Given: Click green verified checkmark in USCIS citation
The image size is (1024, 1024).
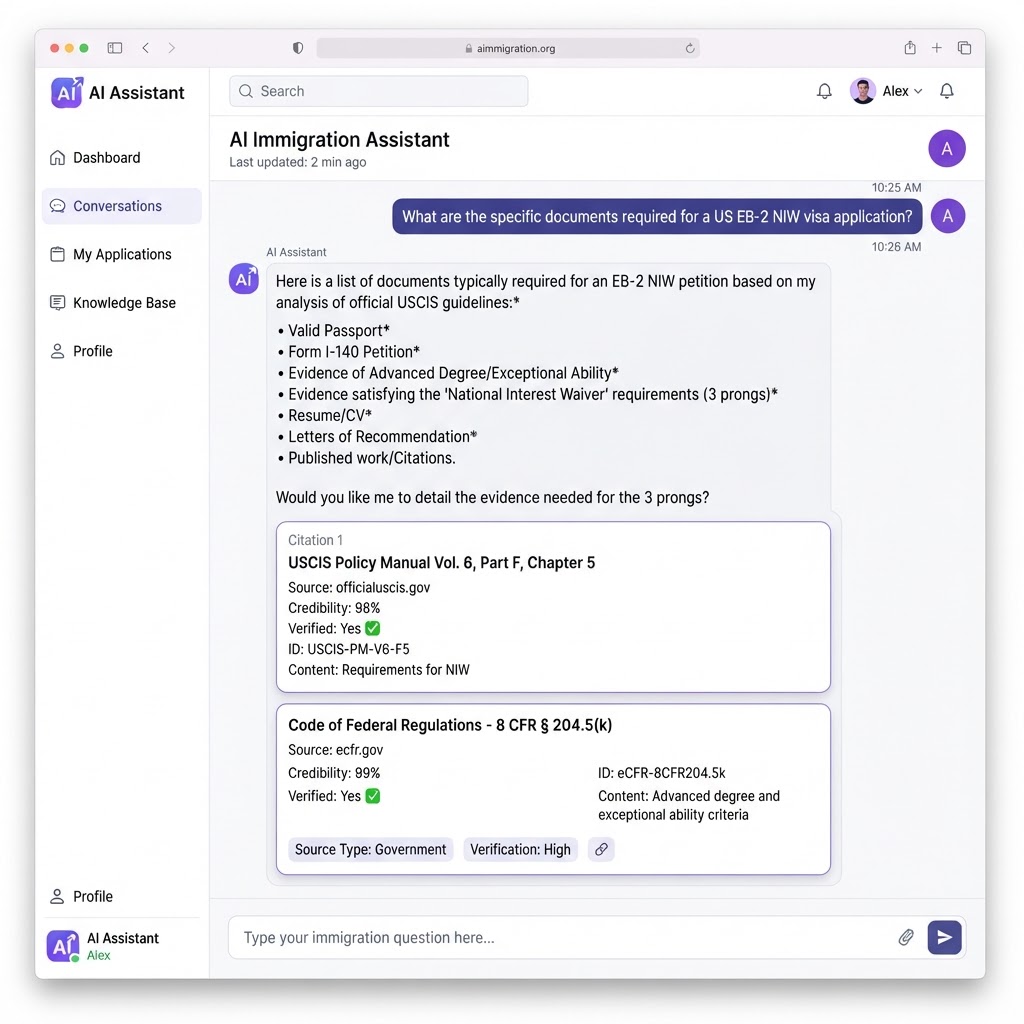Looking at the screenshot, I should click(x=372, y=628).
